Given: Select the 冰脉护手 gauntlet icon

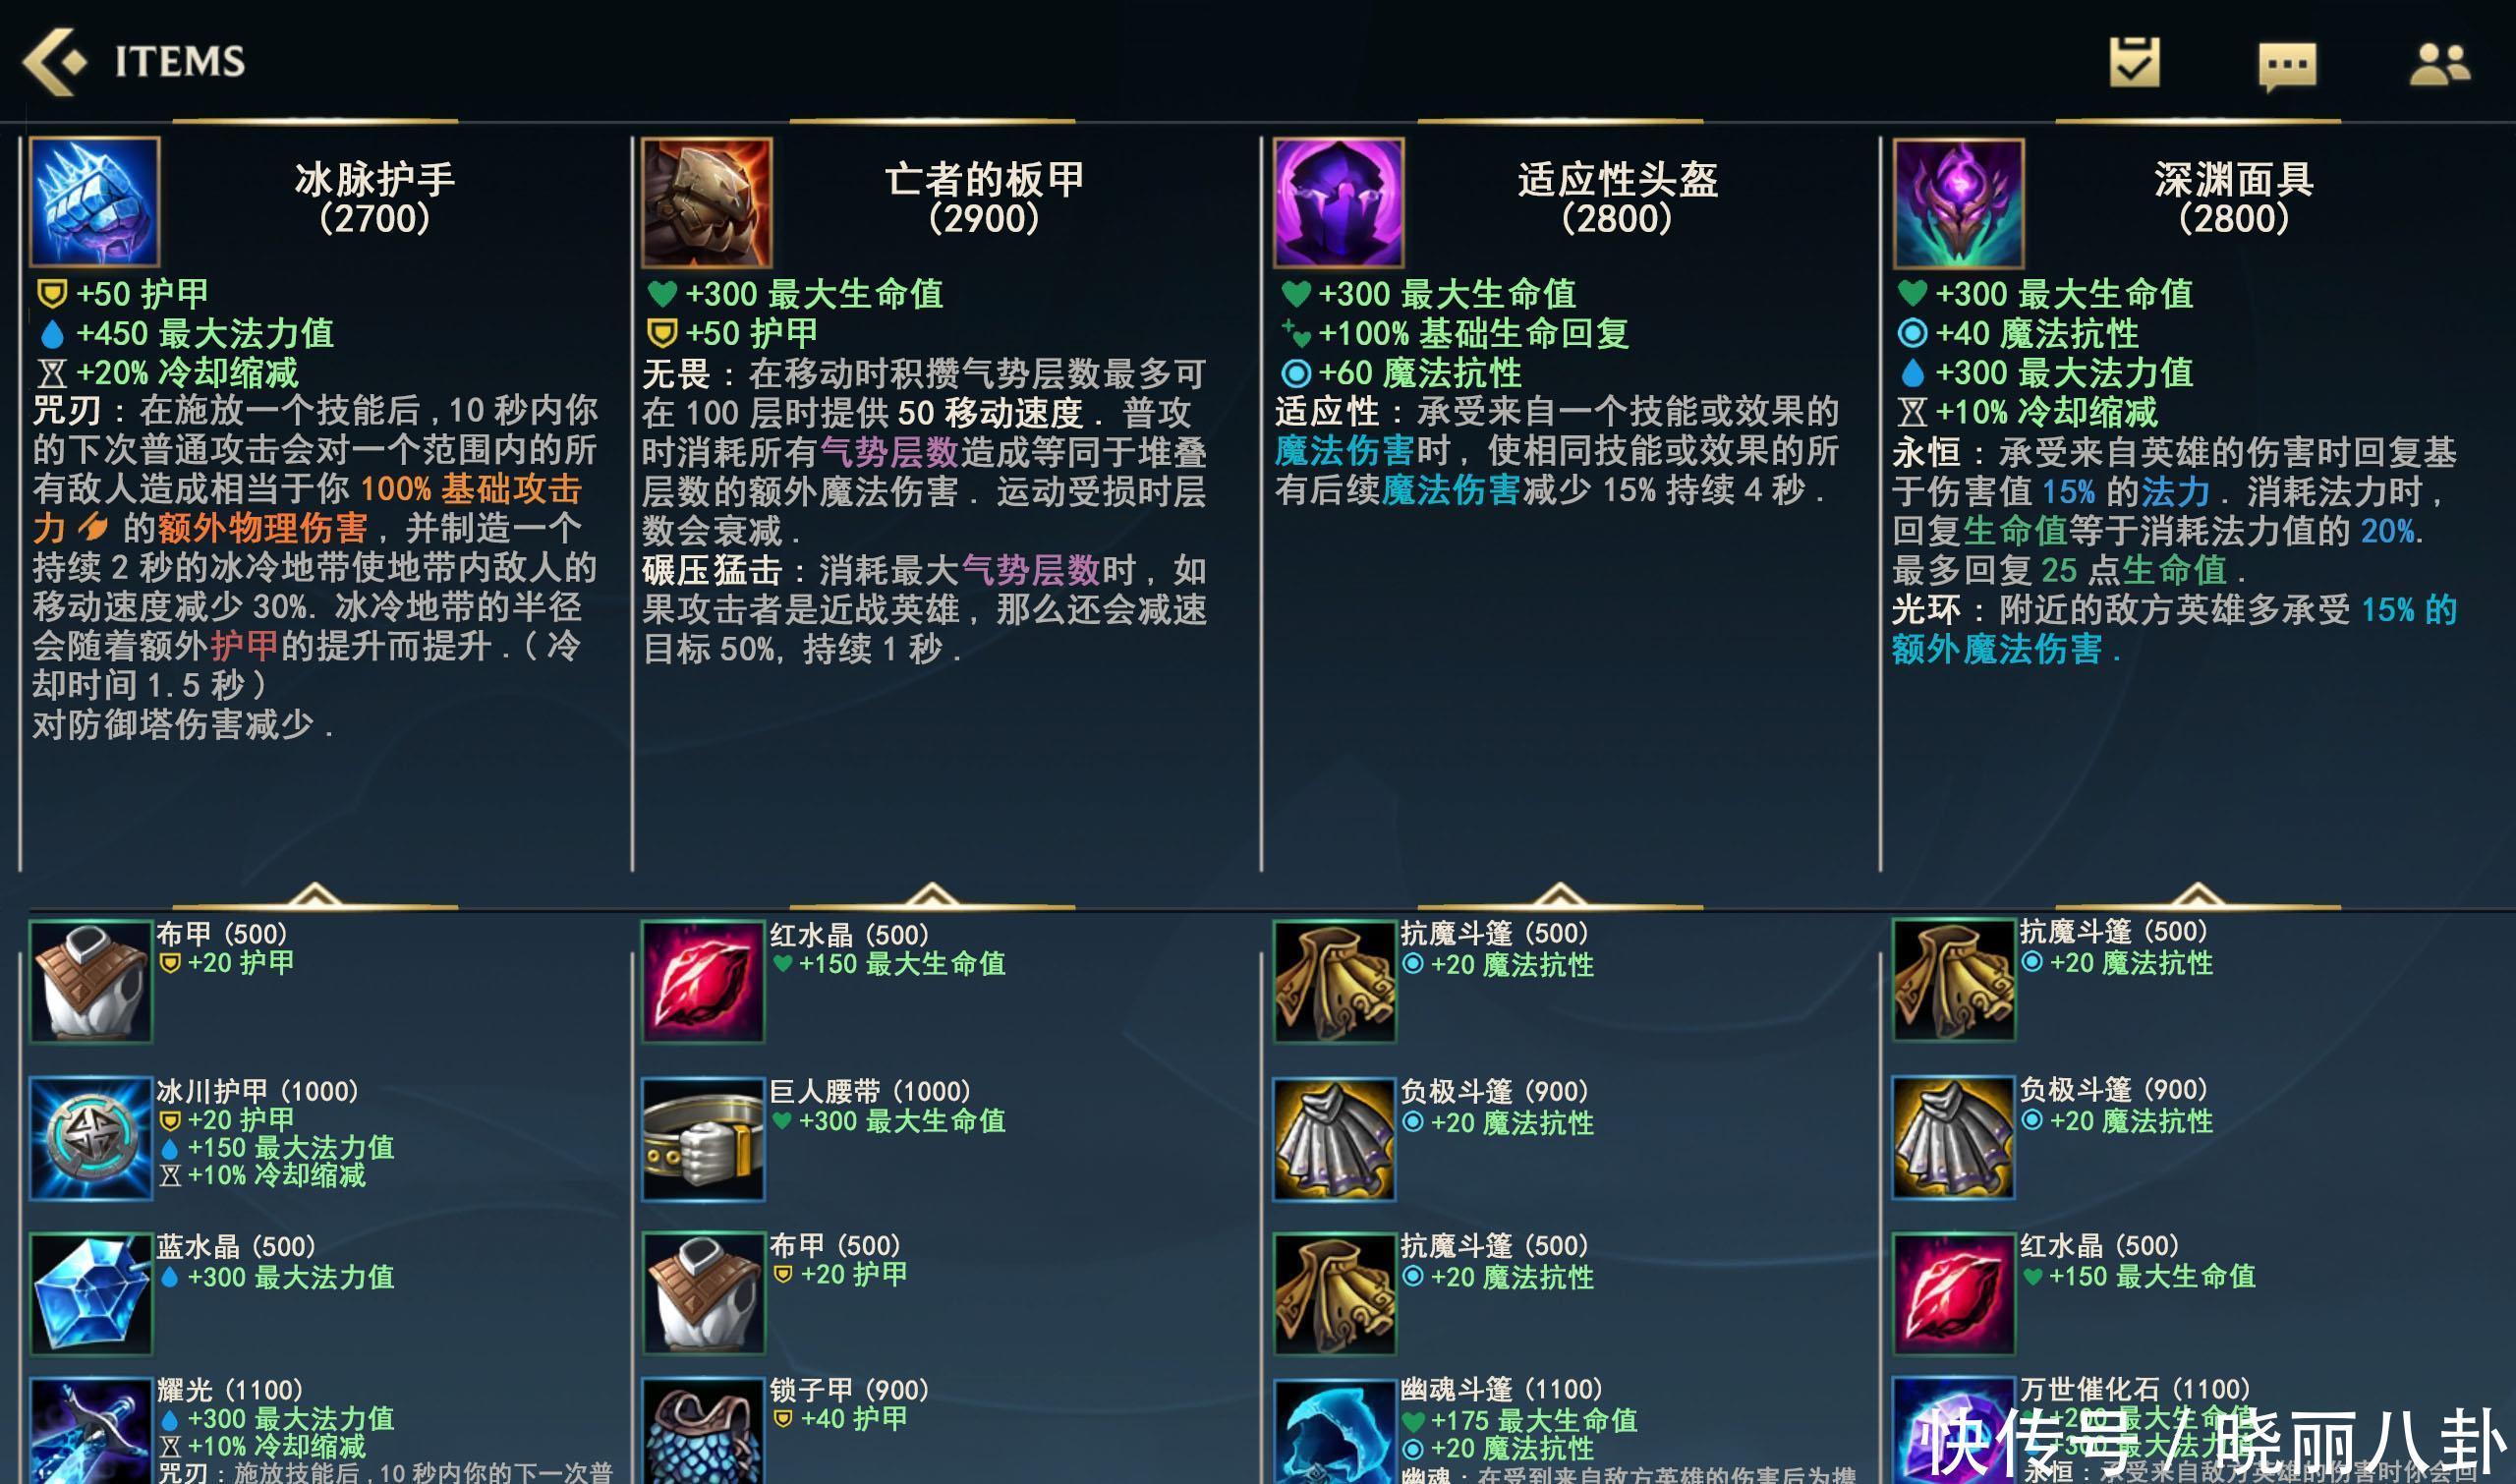Looking at the screenshot, I should (95, 202).
